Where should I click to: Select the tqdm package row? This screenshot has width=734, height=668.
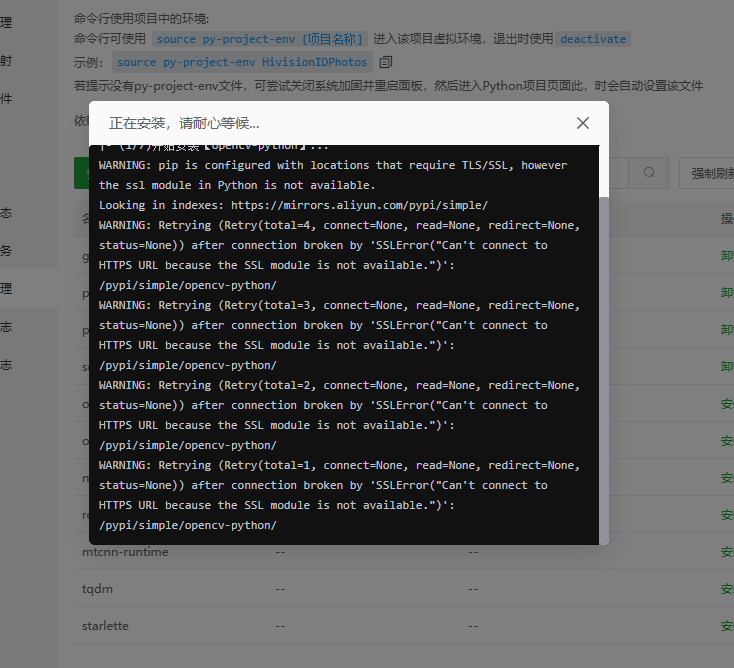click(x=404, y=588)
